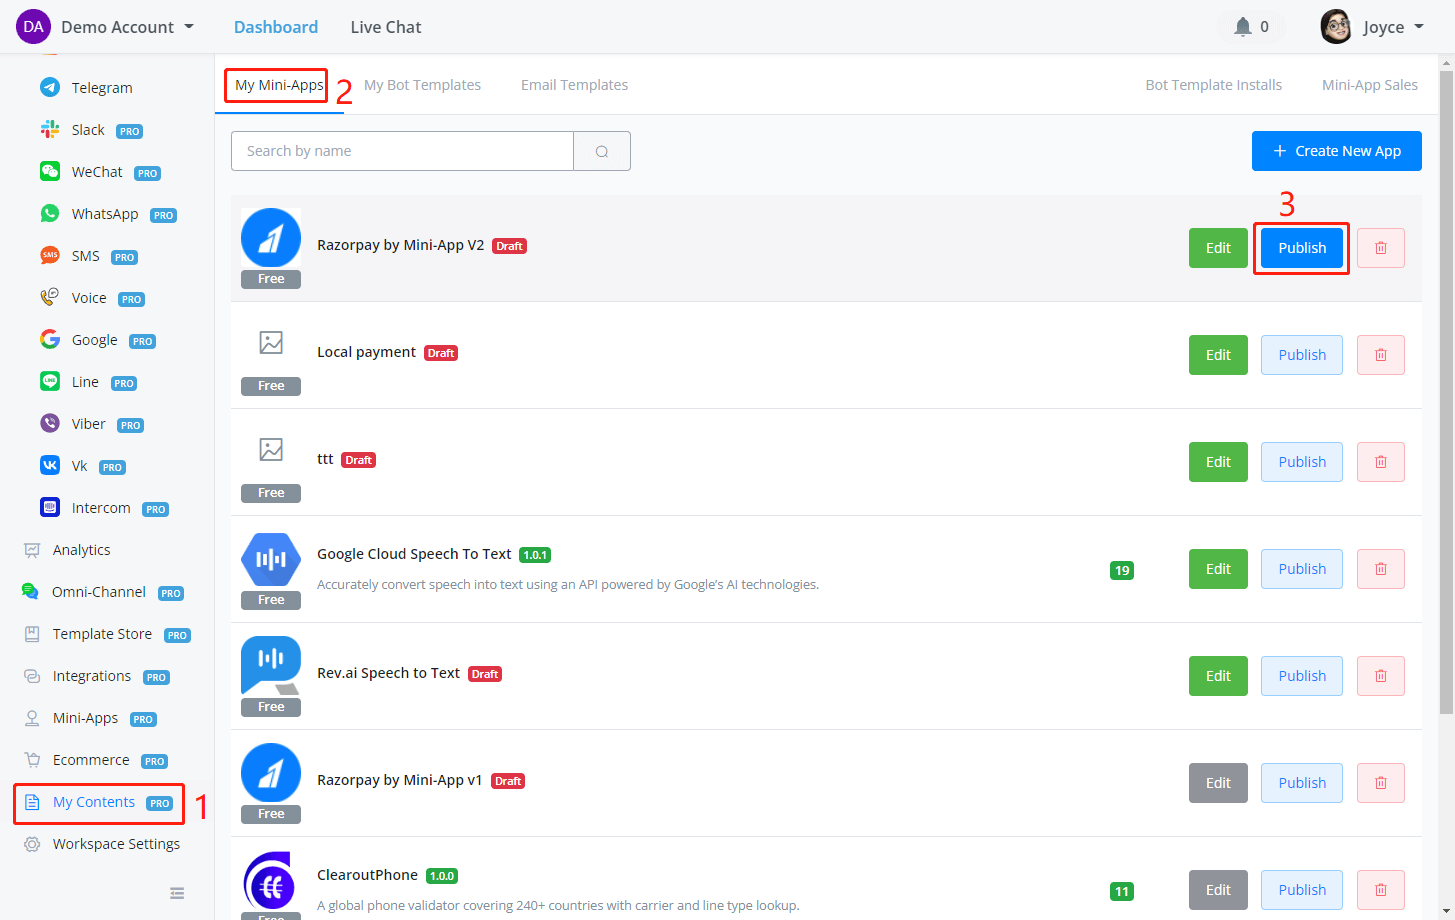Click the Search by name field
This screenshot has height=920, width=1455.
pyautogui.click(x=402, y=151)
